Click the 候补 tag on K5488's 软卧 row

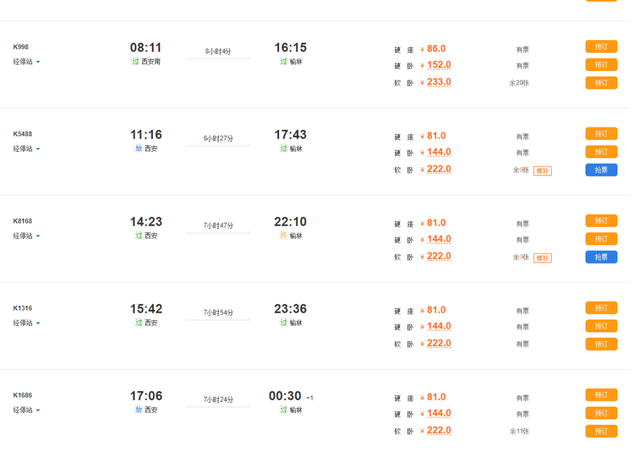(542, 171)
